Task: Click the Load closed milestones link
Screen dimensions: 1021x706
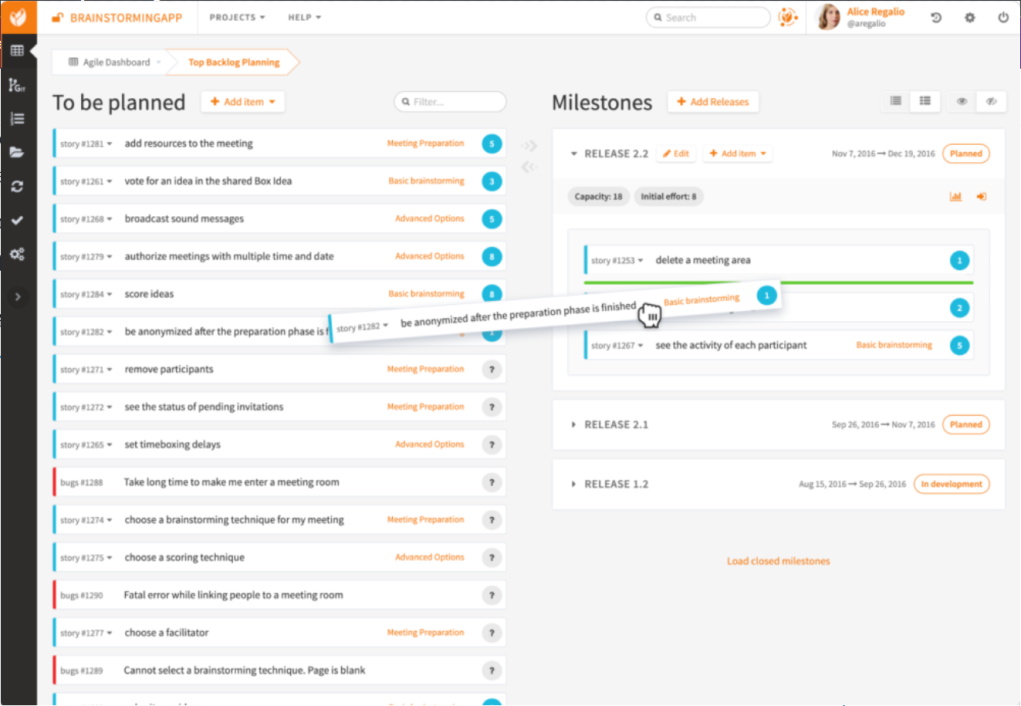Action: click(x=778, y=561)
